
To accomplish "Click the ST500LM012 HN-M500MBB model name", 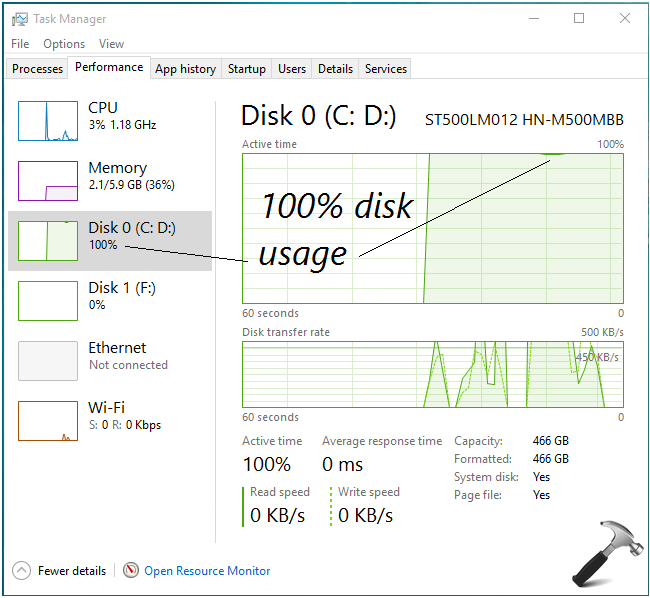I will tap(524, 120).
